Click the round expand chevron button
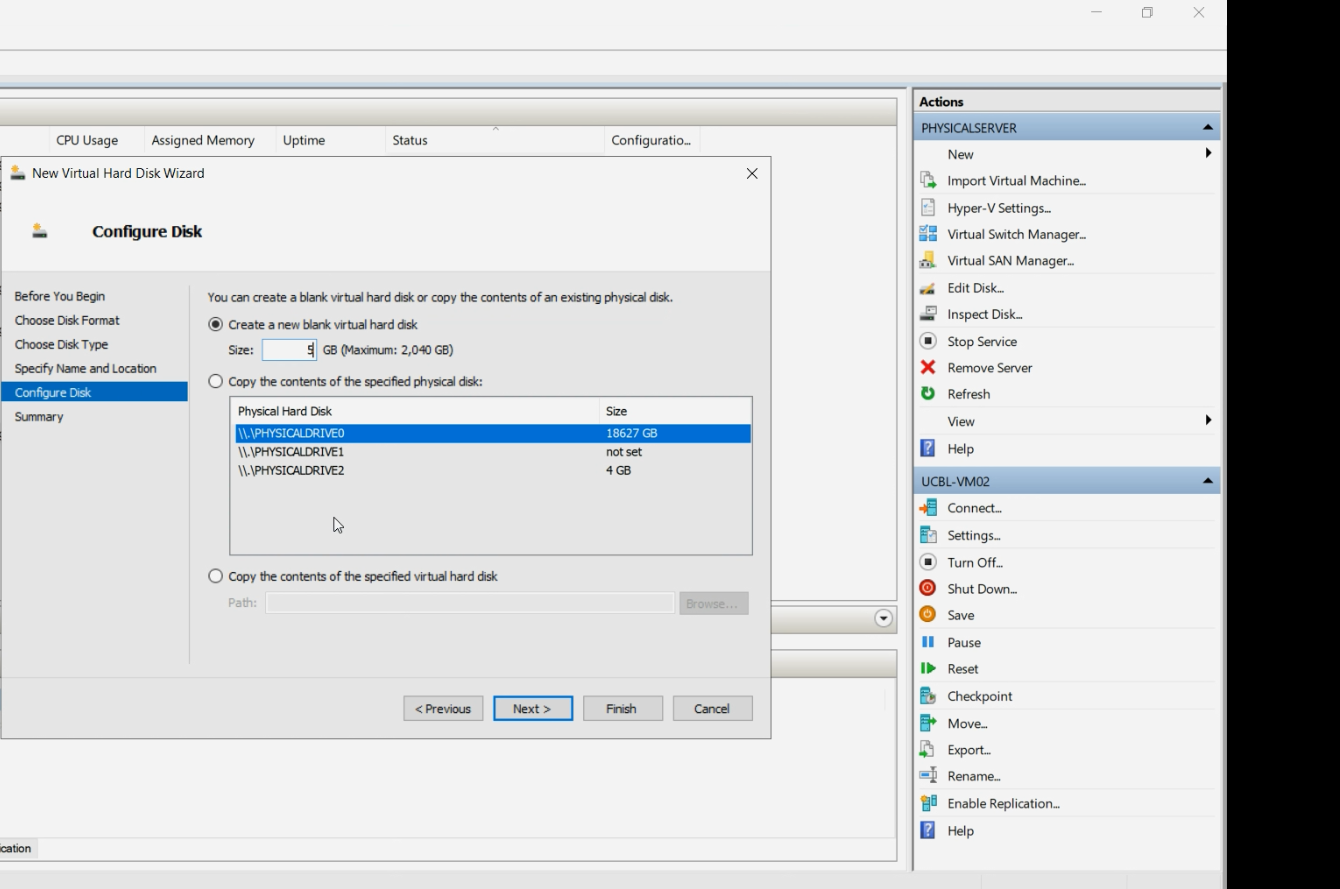The width and height of the screenshot is (1340, 889). click(883, 619)
